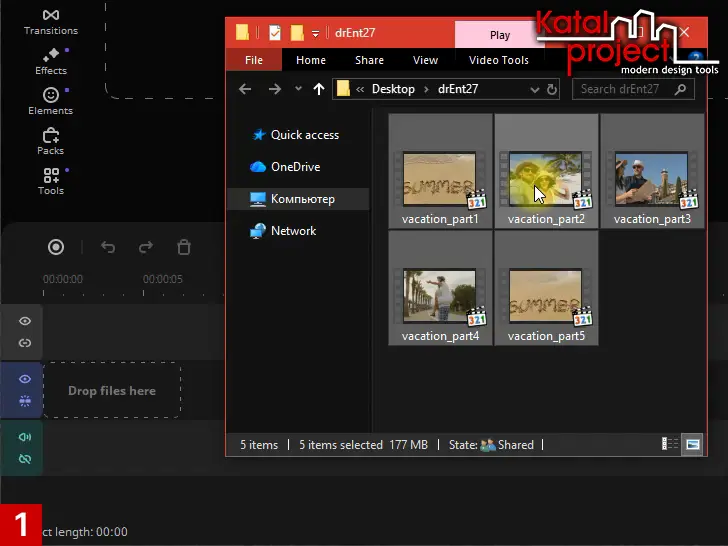The image size is (728, 546).
Task: Click drEnt27 in the address path
Action: pyautogui.click(x=458, y=89)
